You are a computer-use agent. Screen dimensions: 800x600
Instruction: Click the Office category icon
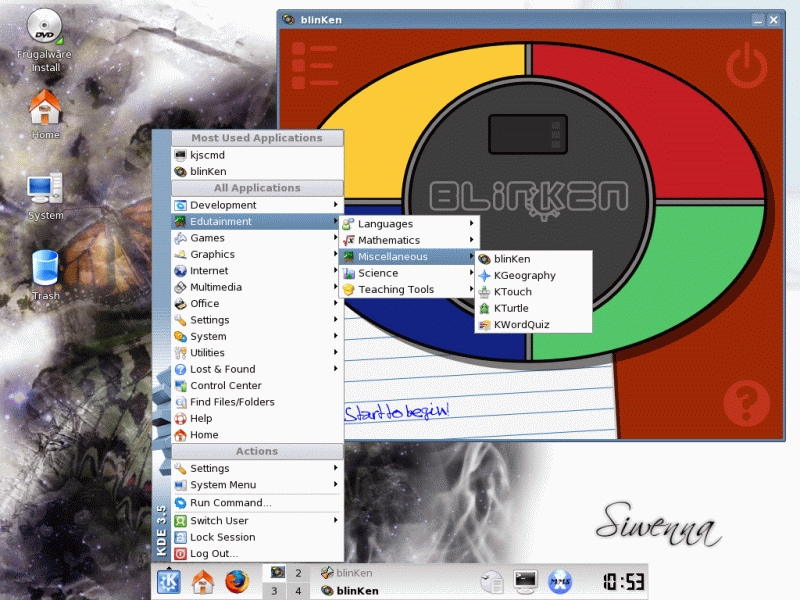(180, 304)
